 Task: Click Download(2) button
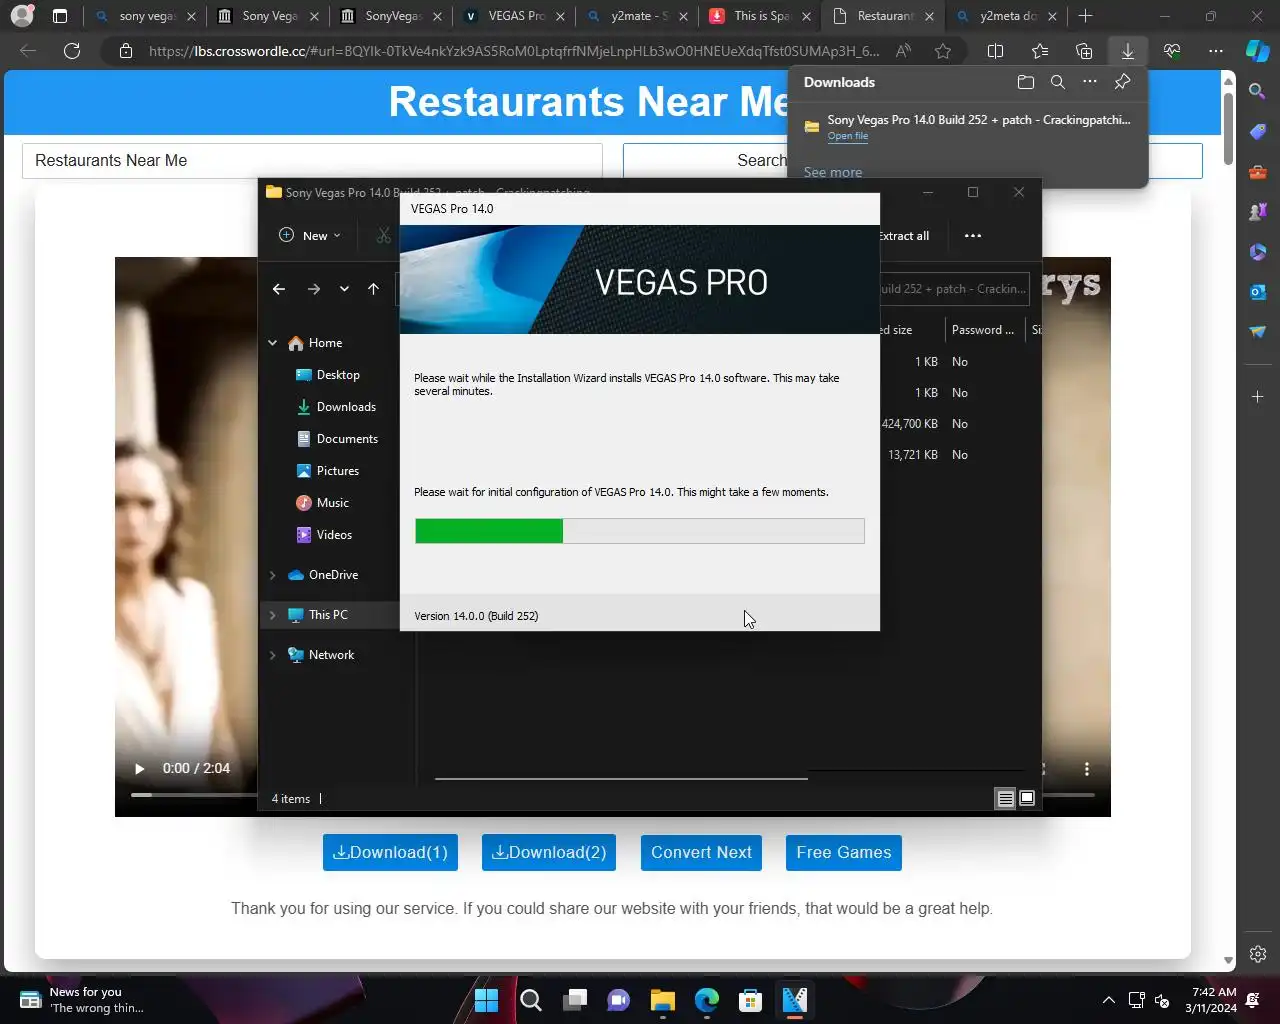tap(549, 853)
